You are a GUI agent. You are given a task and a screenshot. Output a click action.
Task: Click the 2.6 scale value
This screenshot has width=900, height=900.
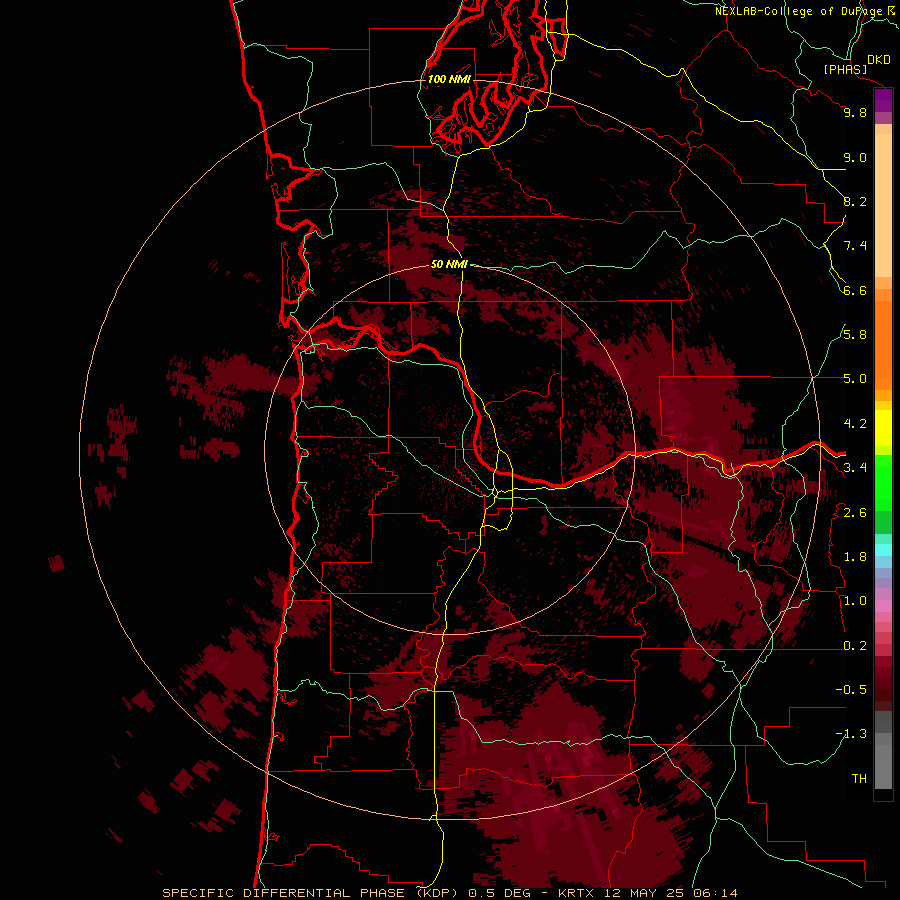pos(855,513)
